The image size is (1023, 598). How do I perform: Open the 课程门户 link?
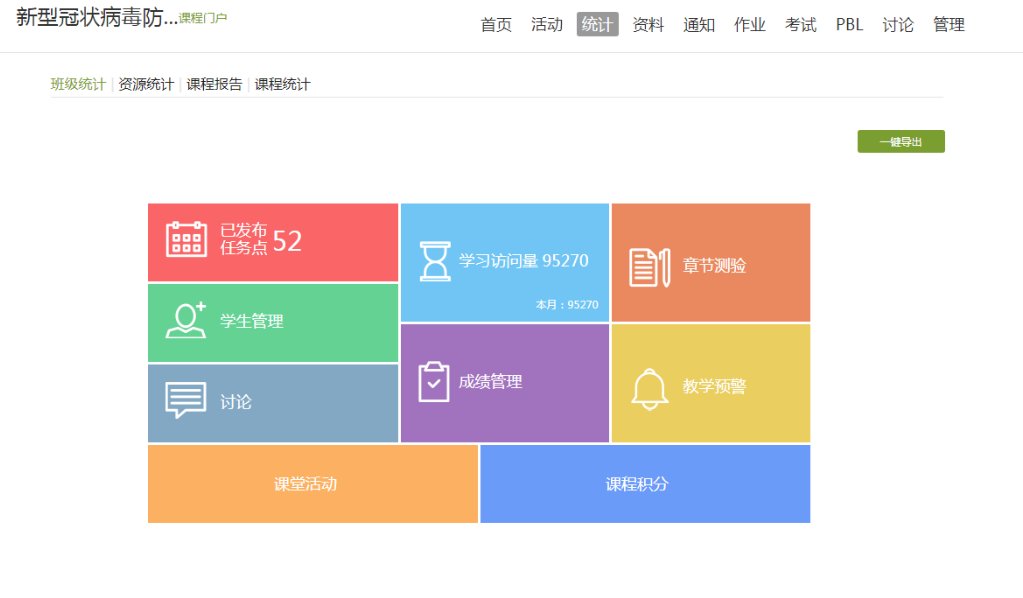203,18
